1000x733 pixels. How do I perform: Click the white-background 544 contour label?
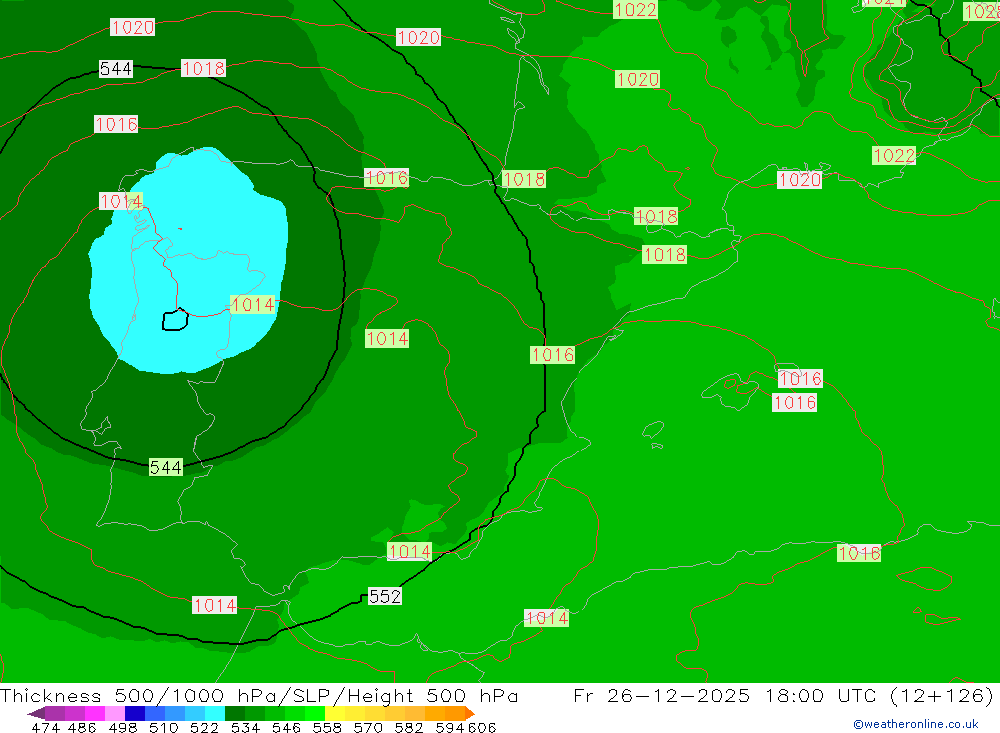pos(116,68)
